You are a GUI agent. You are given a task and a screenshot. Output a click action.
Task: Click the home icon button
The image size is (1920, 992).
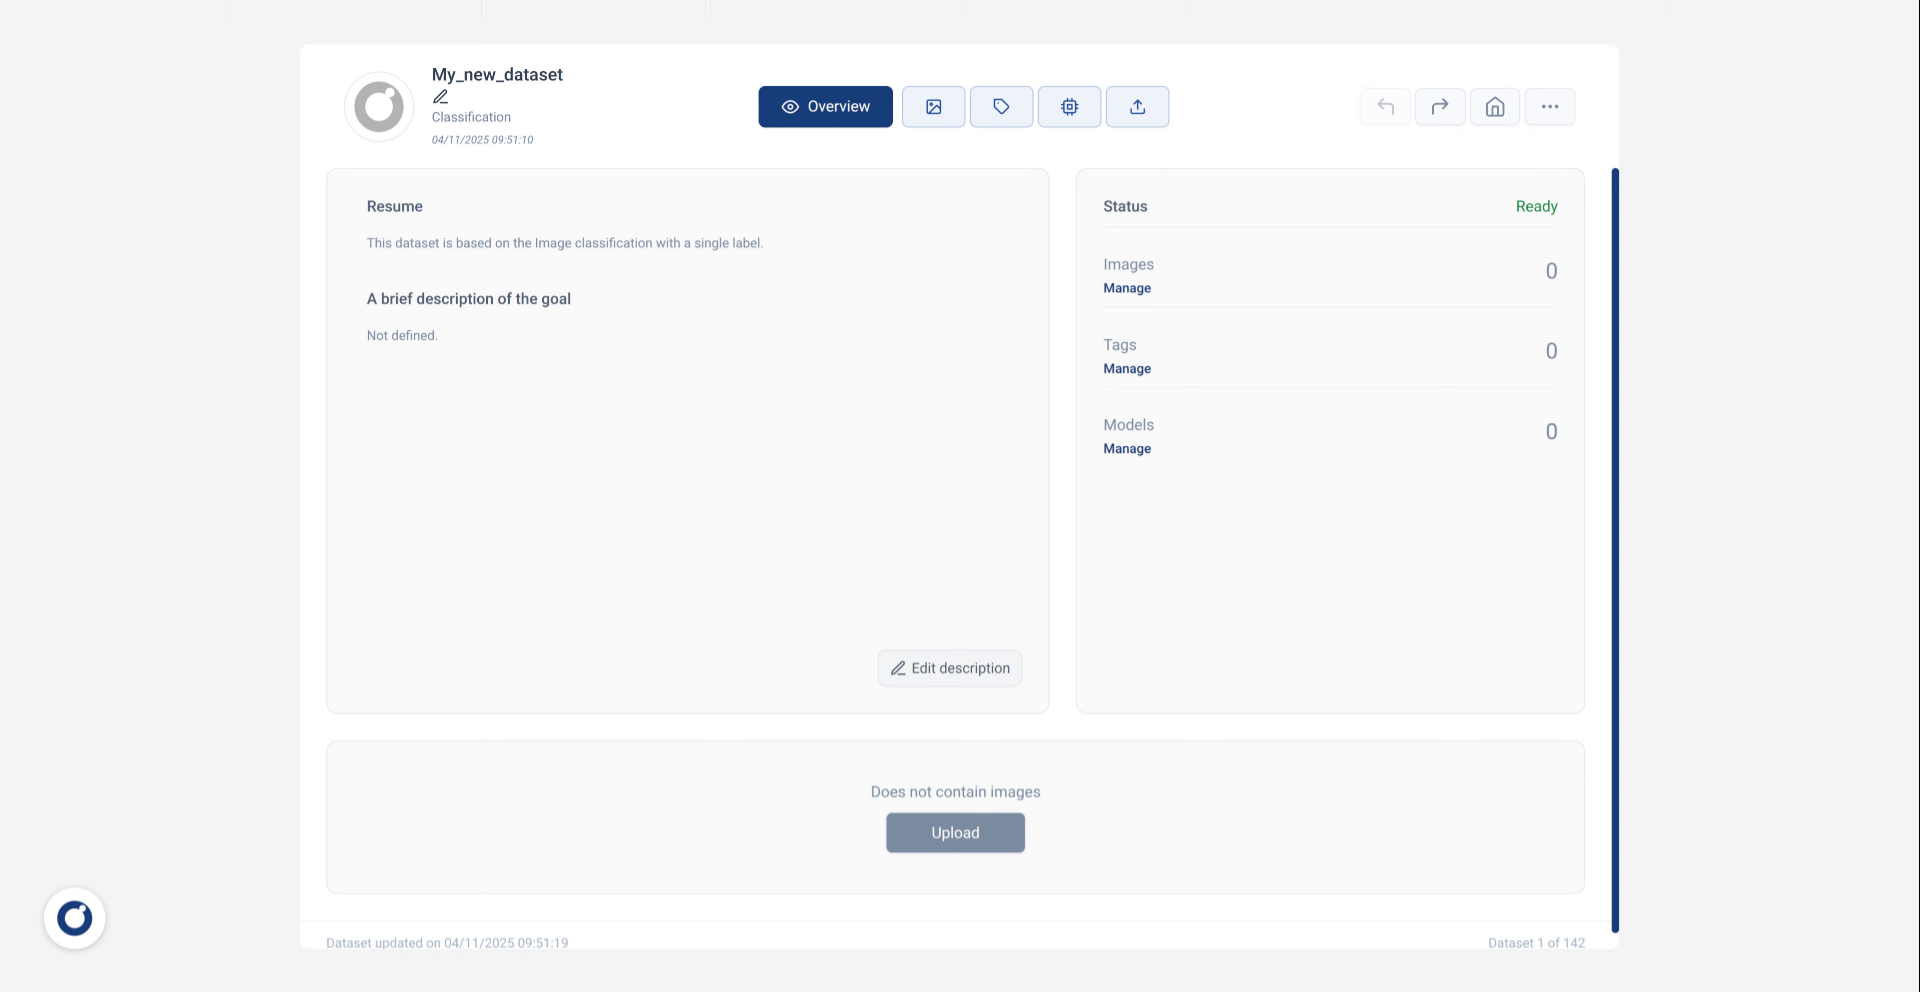1495,107
